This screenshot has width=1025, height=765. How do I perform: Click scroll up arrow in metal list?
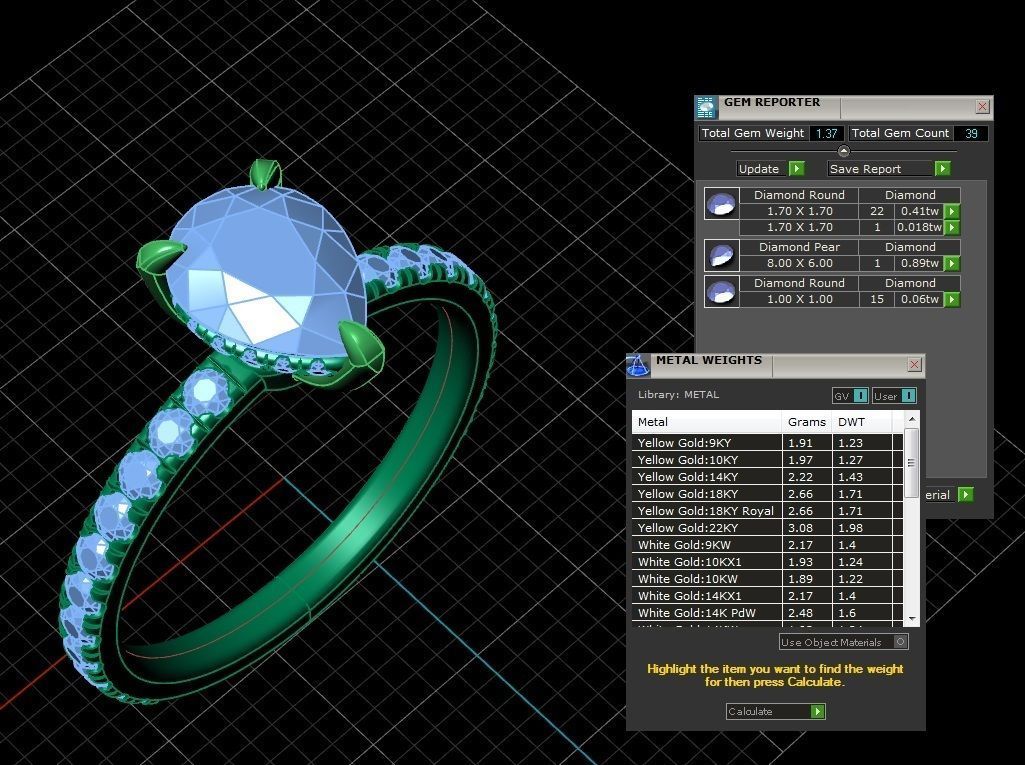[913, 418]
